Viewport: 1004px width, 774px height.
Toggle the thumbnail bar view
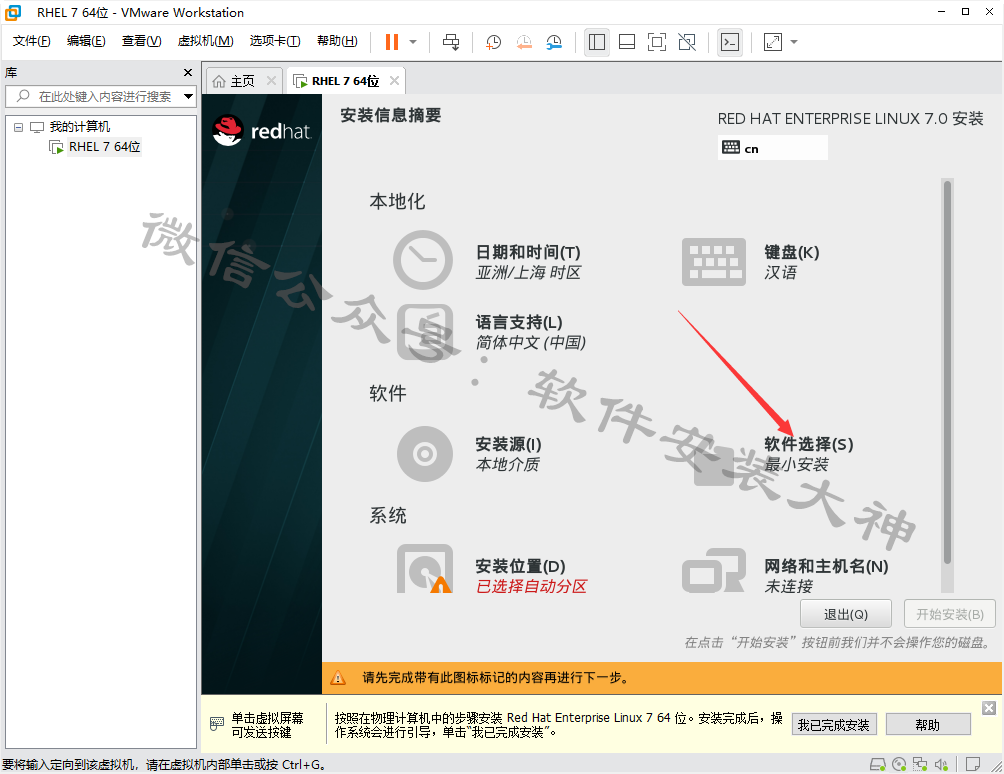627,42
